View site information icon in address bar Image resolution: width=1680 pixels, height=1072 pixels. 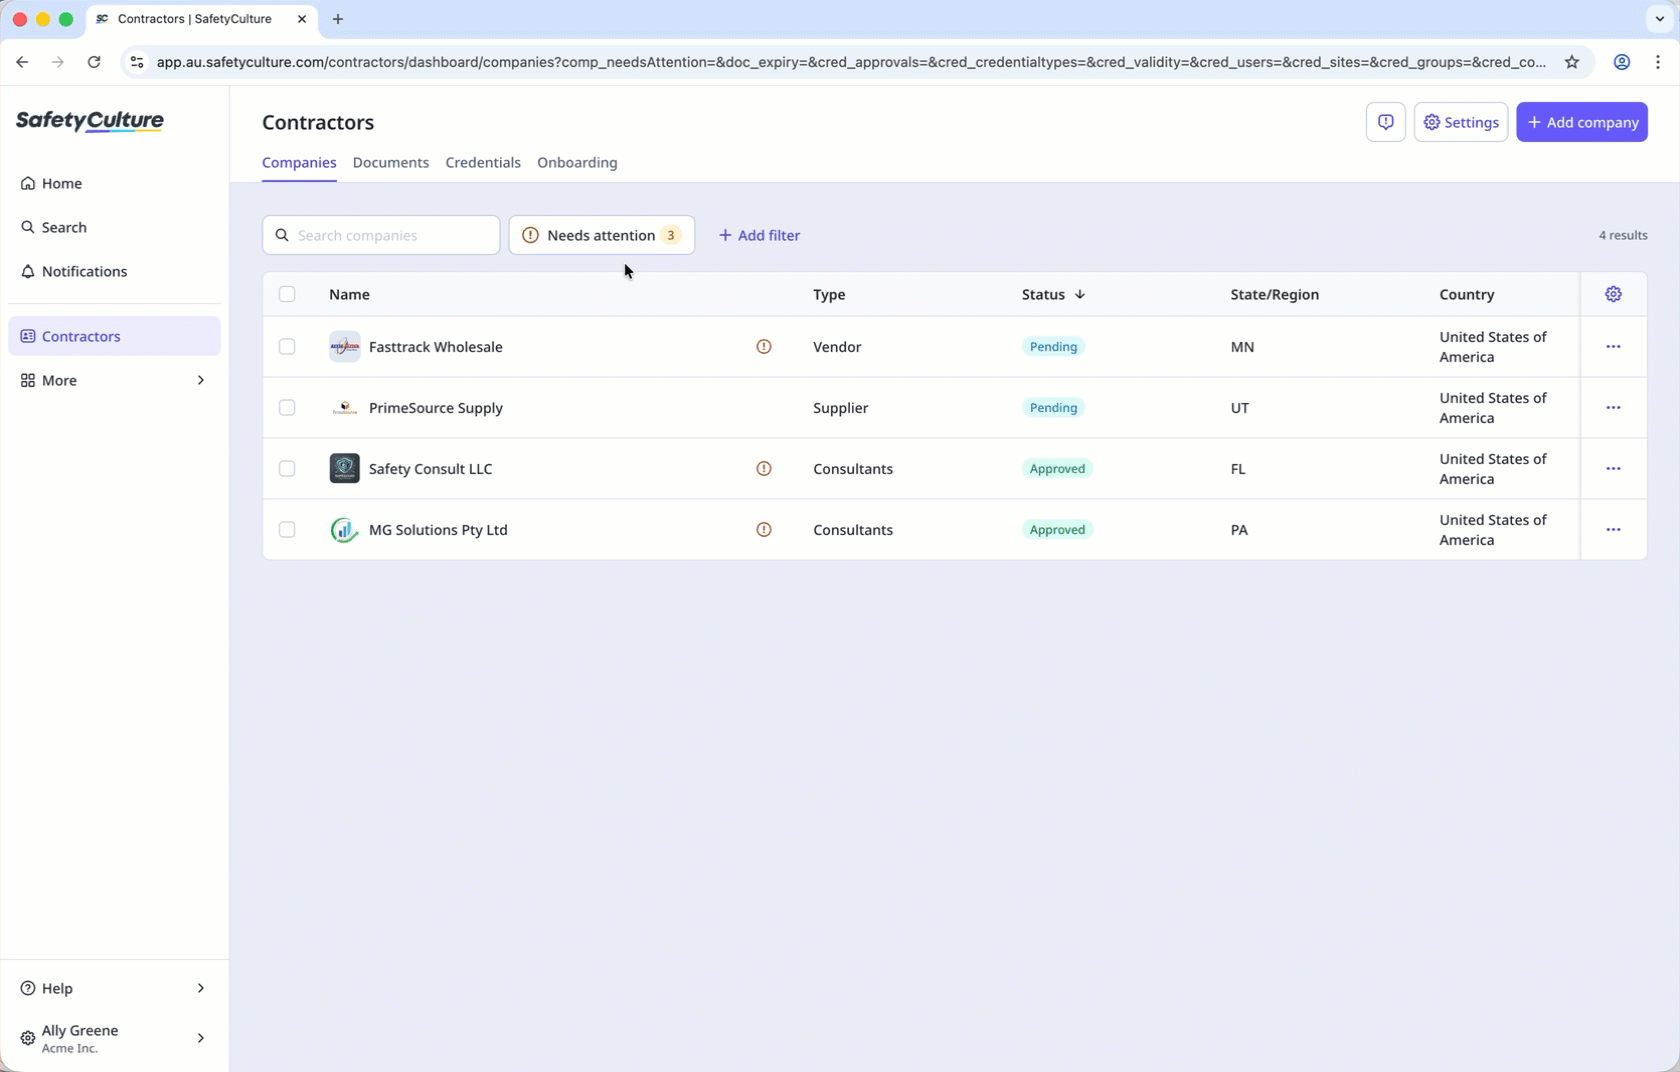click(x=137, y=62)
